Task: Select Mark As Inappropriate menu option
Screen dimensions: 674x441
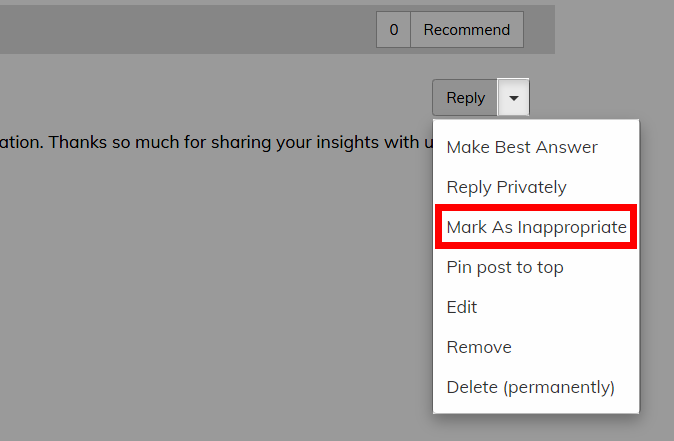Action: (536, 227)
